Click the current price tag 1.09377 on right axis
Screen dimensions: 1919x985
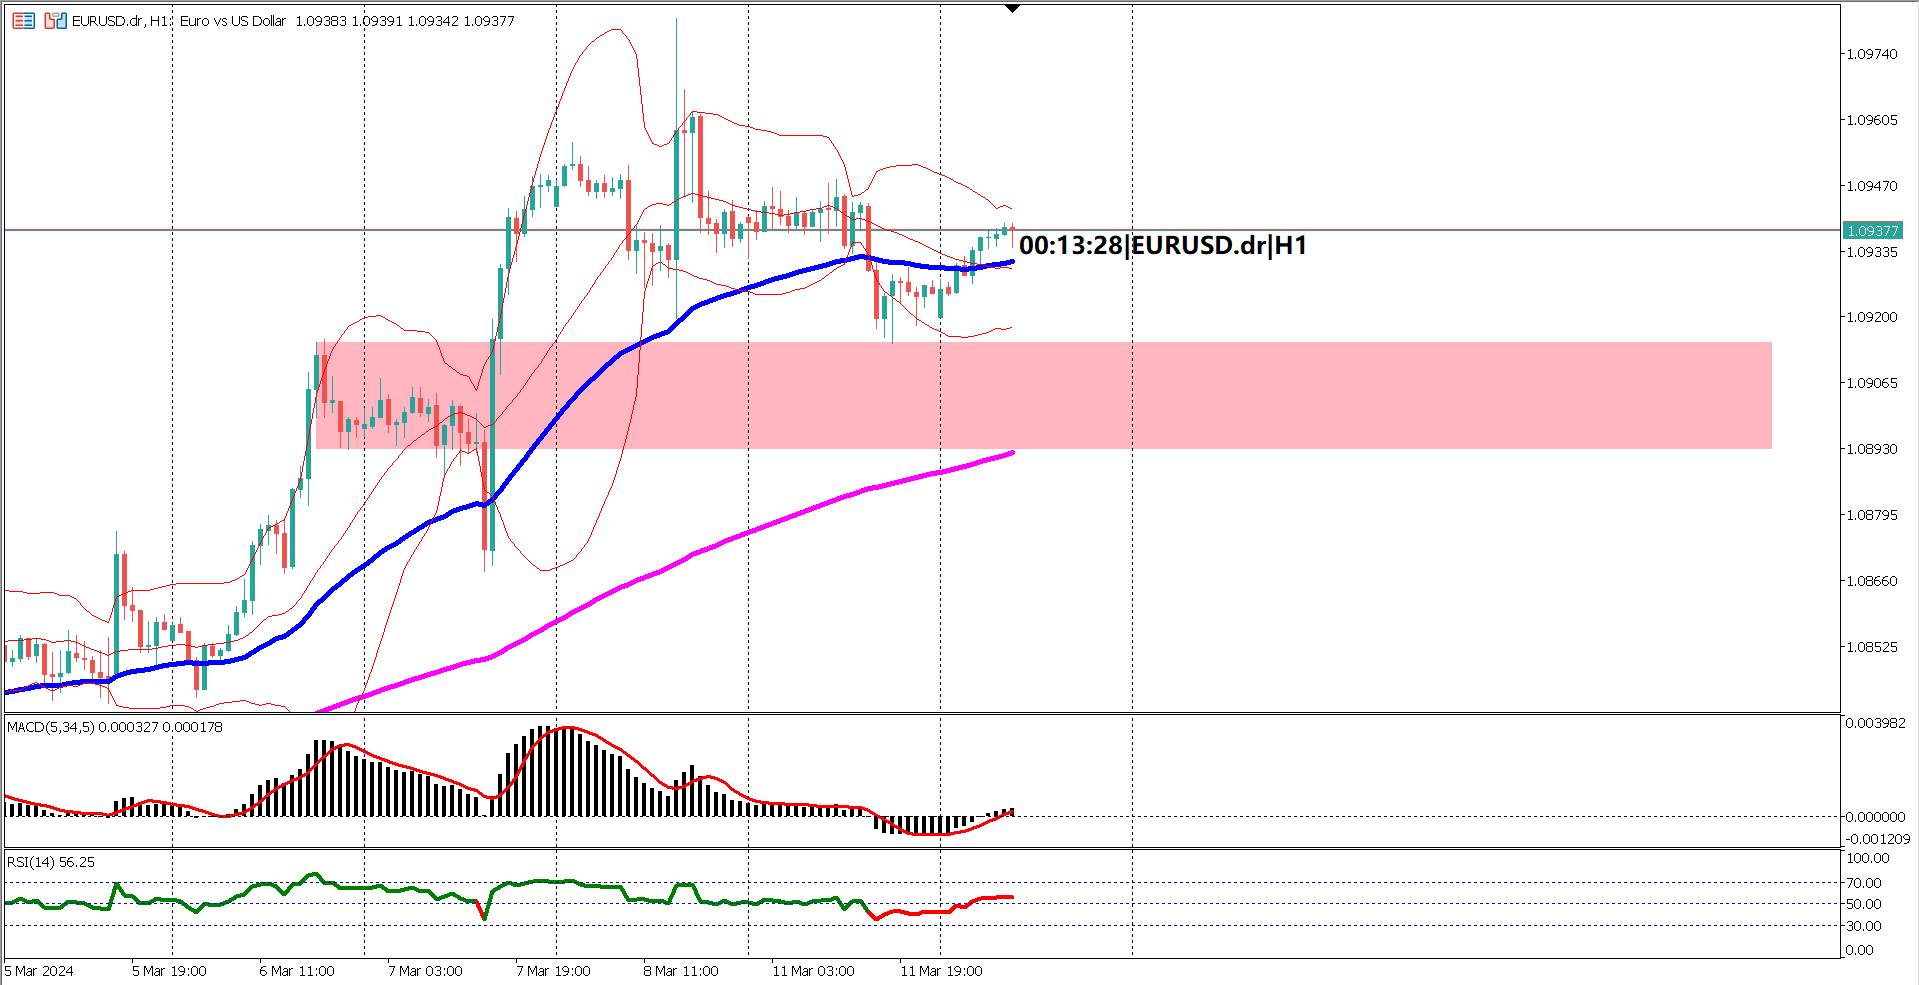[1875, 231]
